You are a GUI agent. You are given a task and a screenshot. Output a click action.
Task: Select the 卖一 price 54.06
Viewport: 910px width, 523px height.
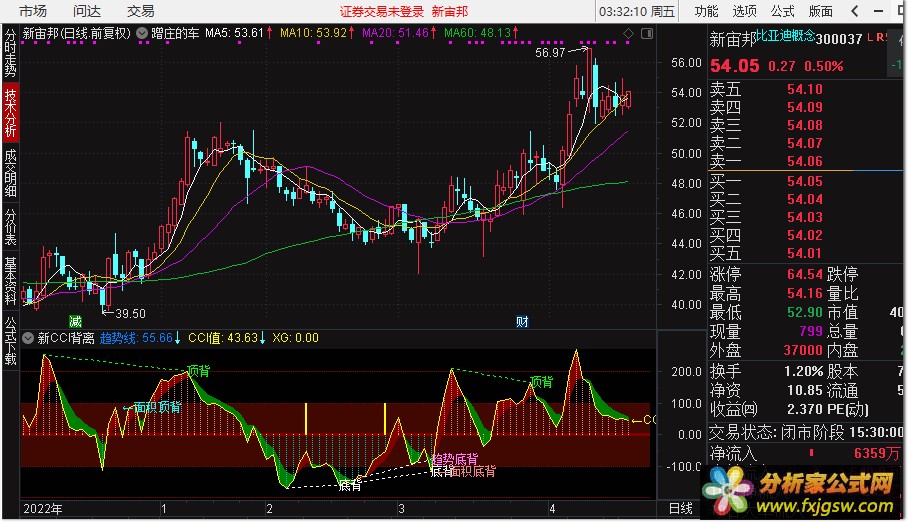point(804,161)
